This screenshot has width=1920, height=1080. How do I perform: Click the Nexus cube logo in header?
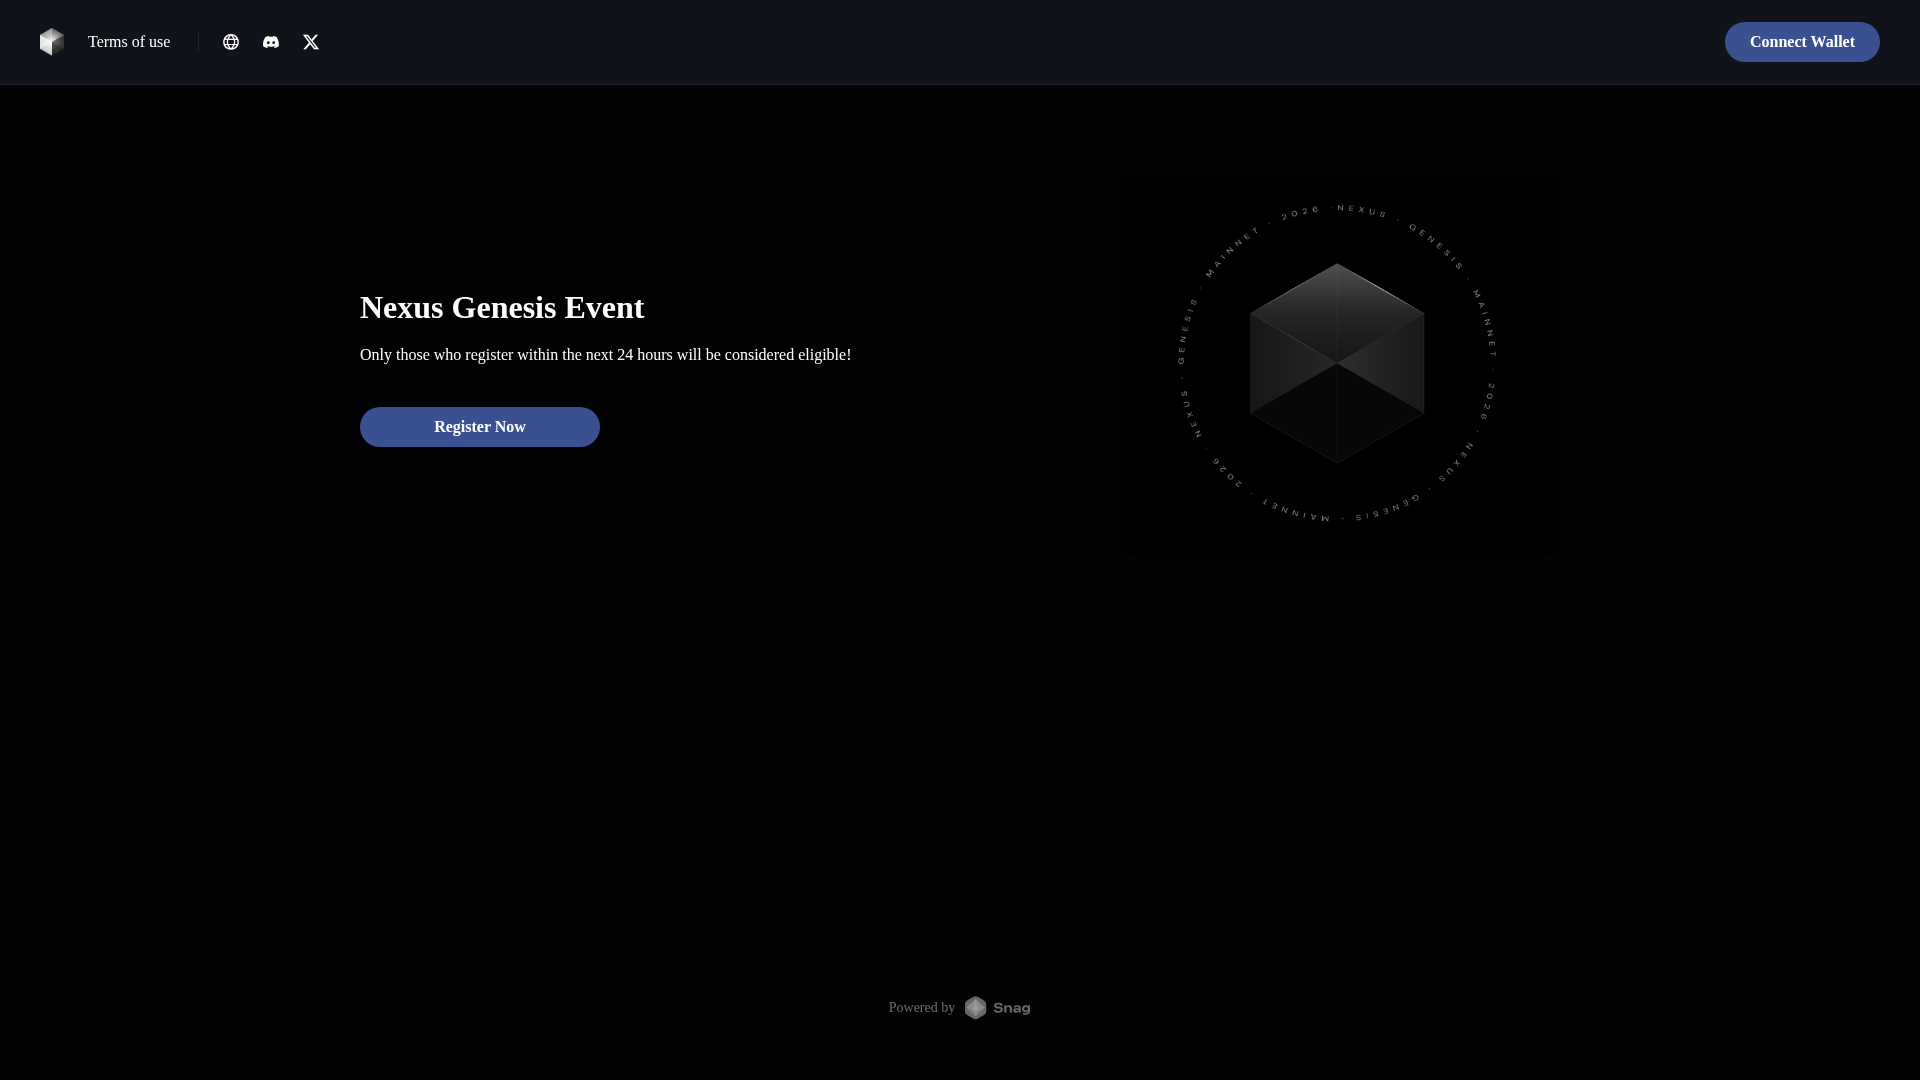pos(52,42)
